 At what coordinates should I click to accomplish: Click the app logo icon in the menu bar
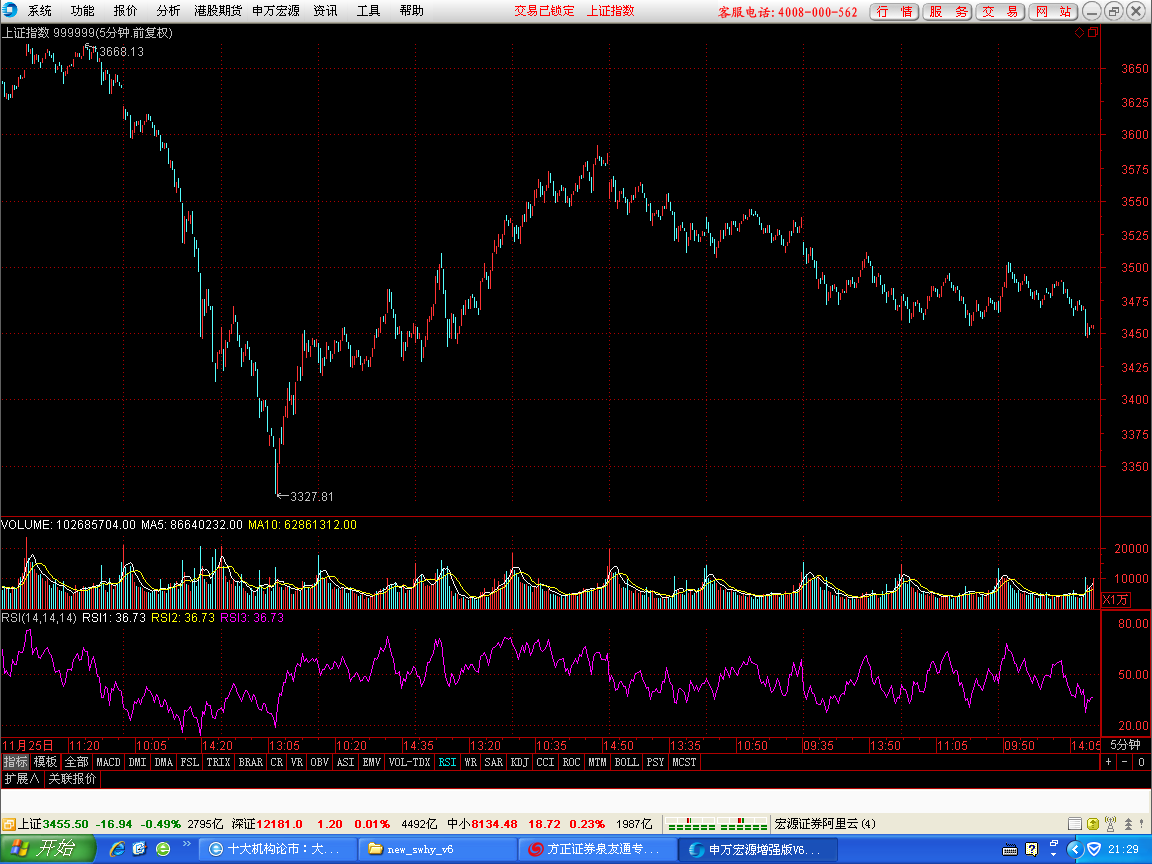pyautogui.click(x=10, y=10)
